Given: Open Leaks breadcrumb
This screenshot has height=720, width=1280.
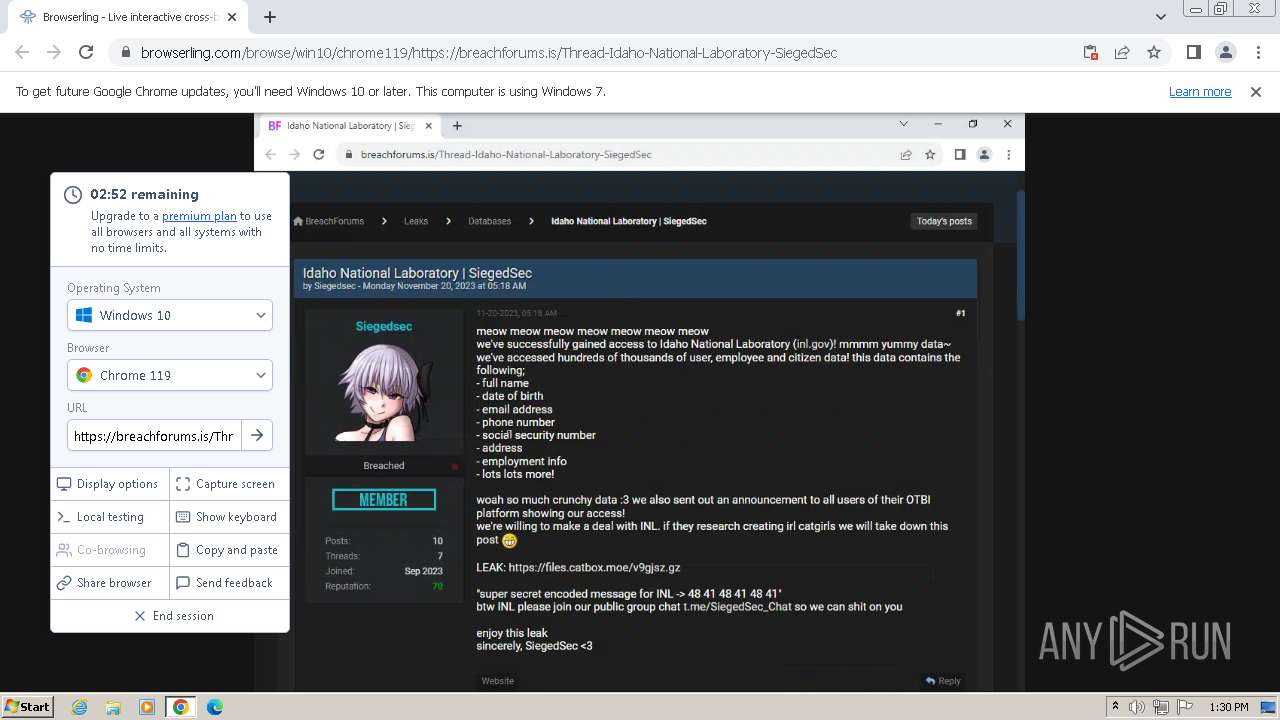Looking at the screenshot, I should (416, 221).
